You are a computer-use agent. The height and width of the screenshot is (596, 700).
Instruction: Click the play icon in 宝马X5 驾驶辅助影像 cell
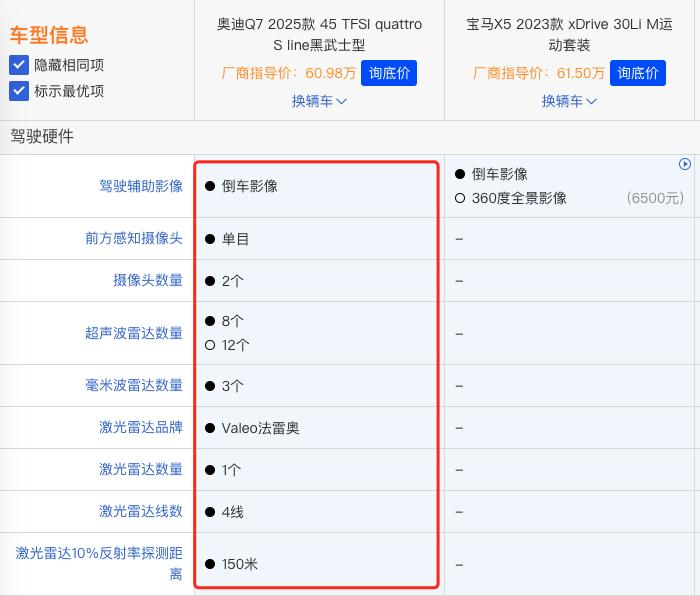coord(684,164)
